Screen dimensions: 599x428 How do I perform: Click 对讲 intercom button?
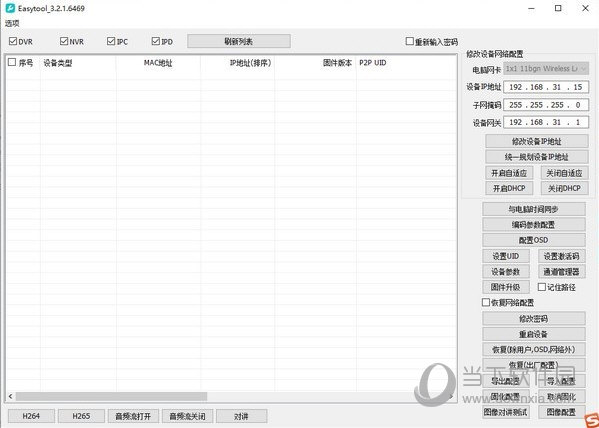(241, 416)
